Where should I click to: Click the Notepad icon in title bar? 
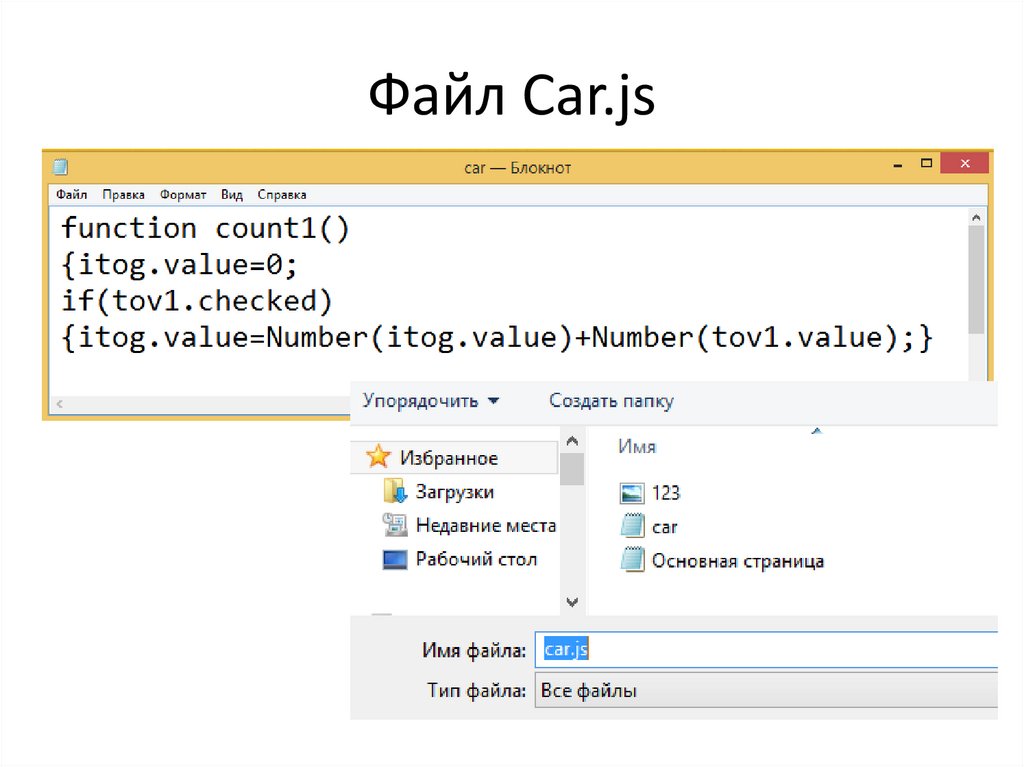(60, 167)
